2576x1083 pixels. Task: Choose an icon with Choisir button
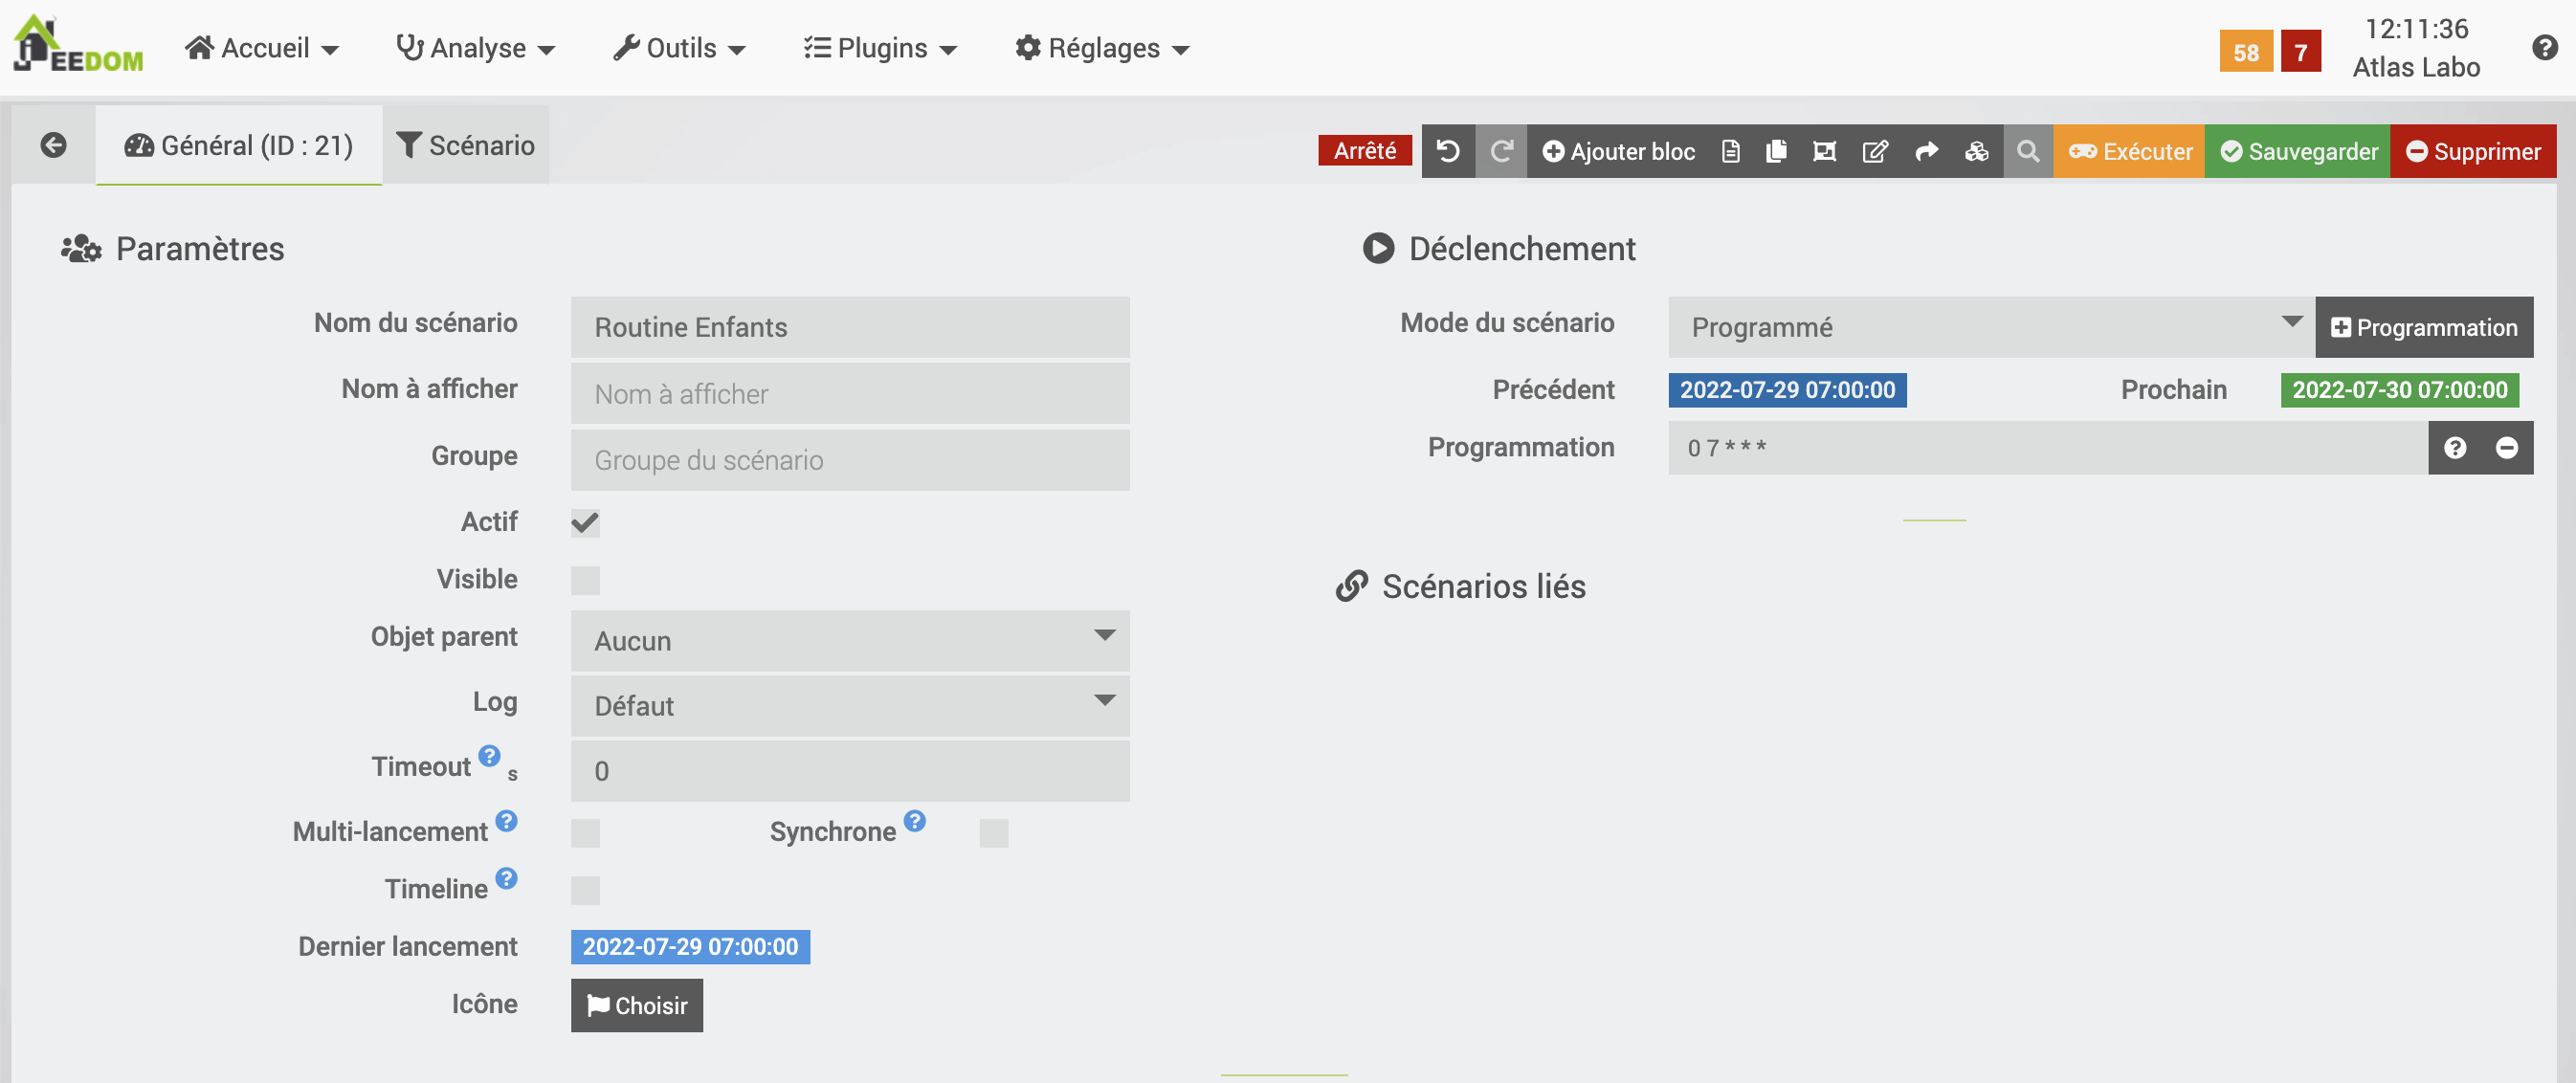[637, 1005]
